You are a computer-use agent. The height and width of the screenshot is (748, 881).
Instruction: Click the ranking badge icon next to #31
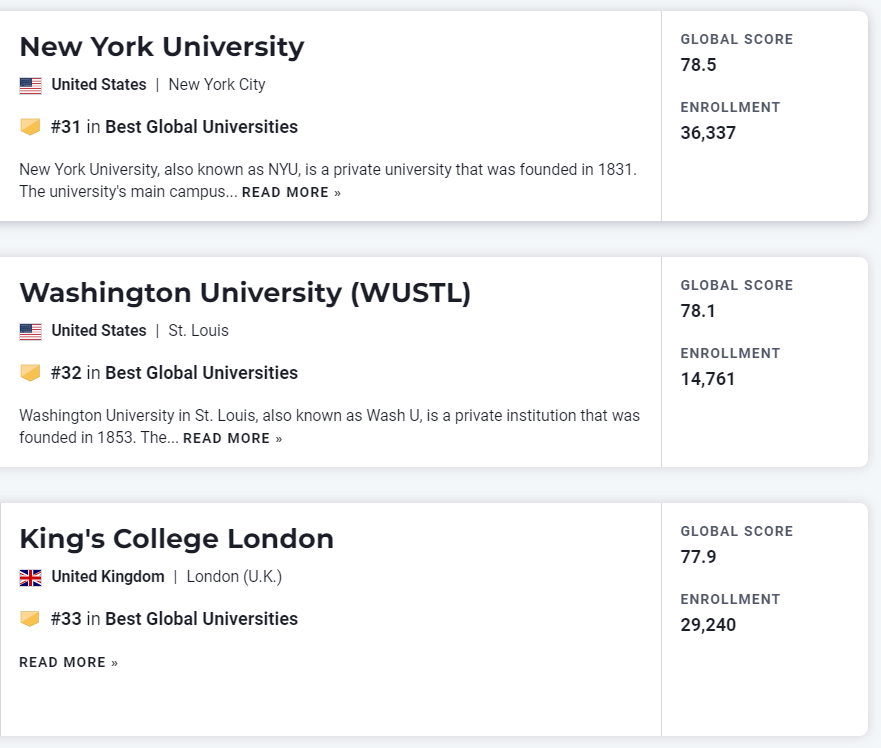click(x=30, y=127)
